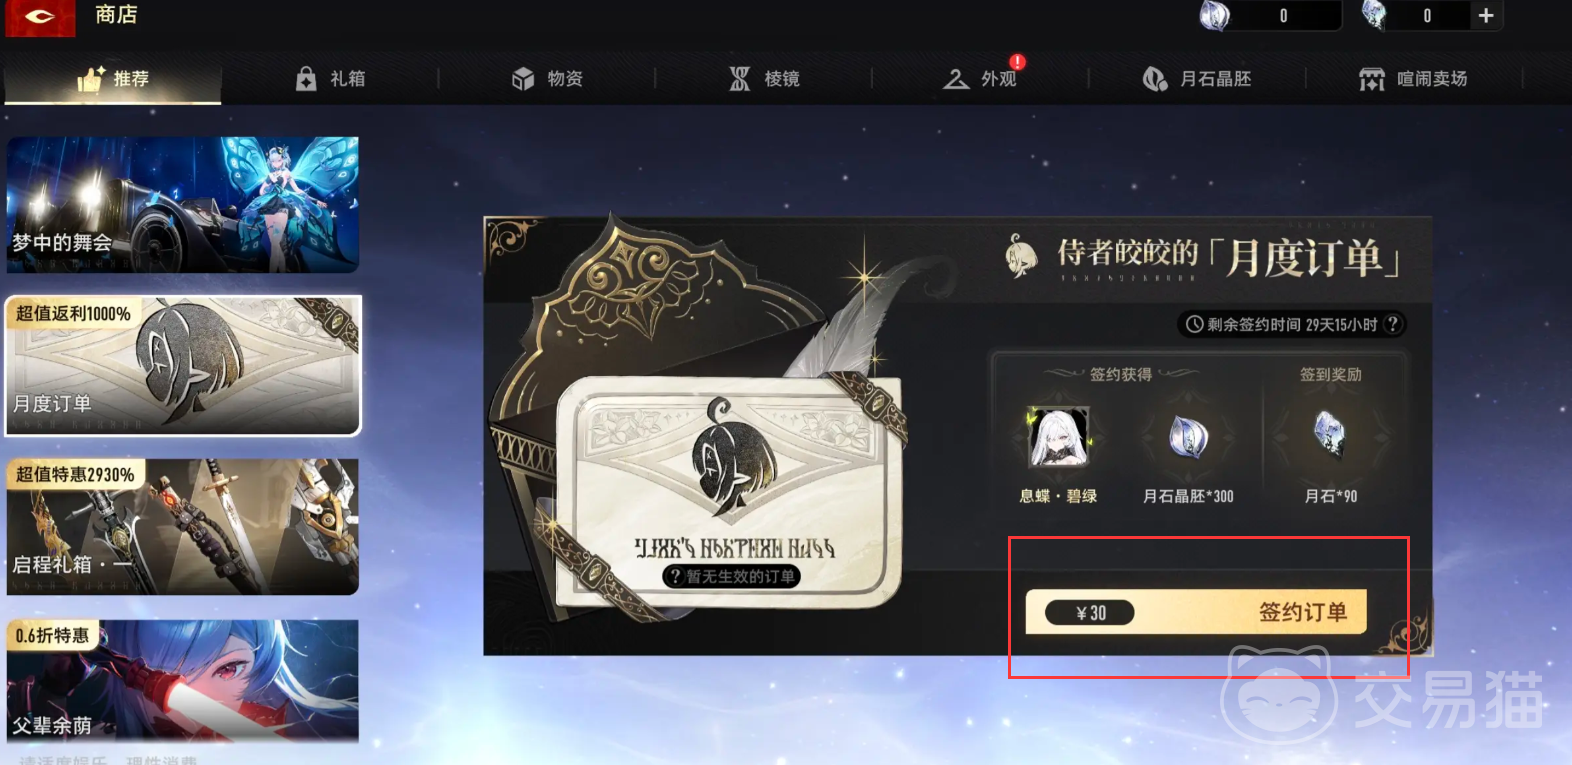The height and width of the screenshot is (765, 1572).
Task: Open the 物资 supplies tab
Action: [547, 79]
